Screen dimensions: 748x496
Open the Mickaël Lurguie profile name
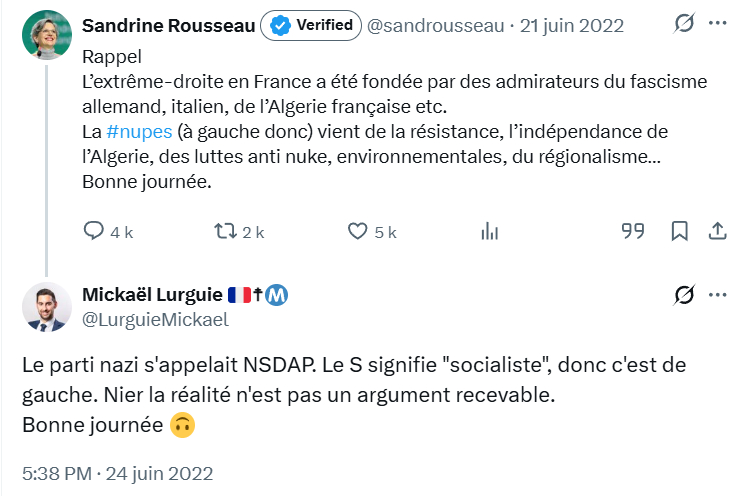click(x=151, y=295)
